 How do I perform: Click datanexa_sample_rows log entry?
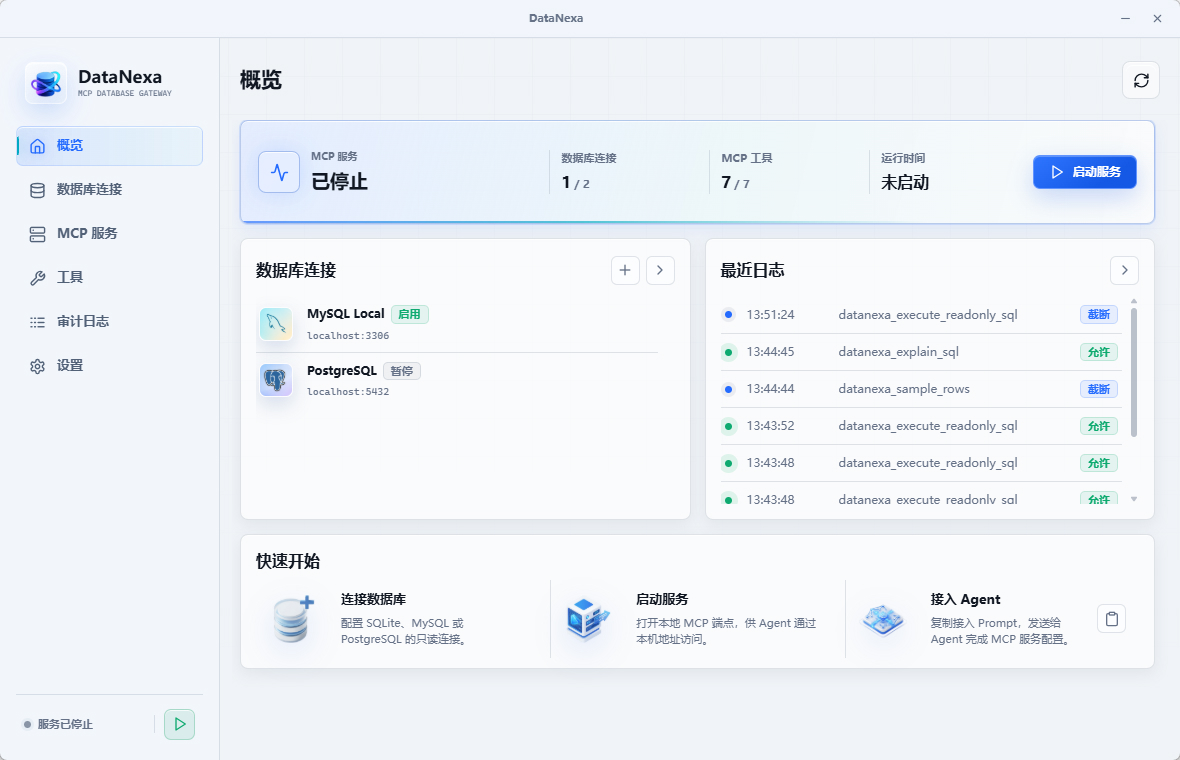click(920, 389)
